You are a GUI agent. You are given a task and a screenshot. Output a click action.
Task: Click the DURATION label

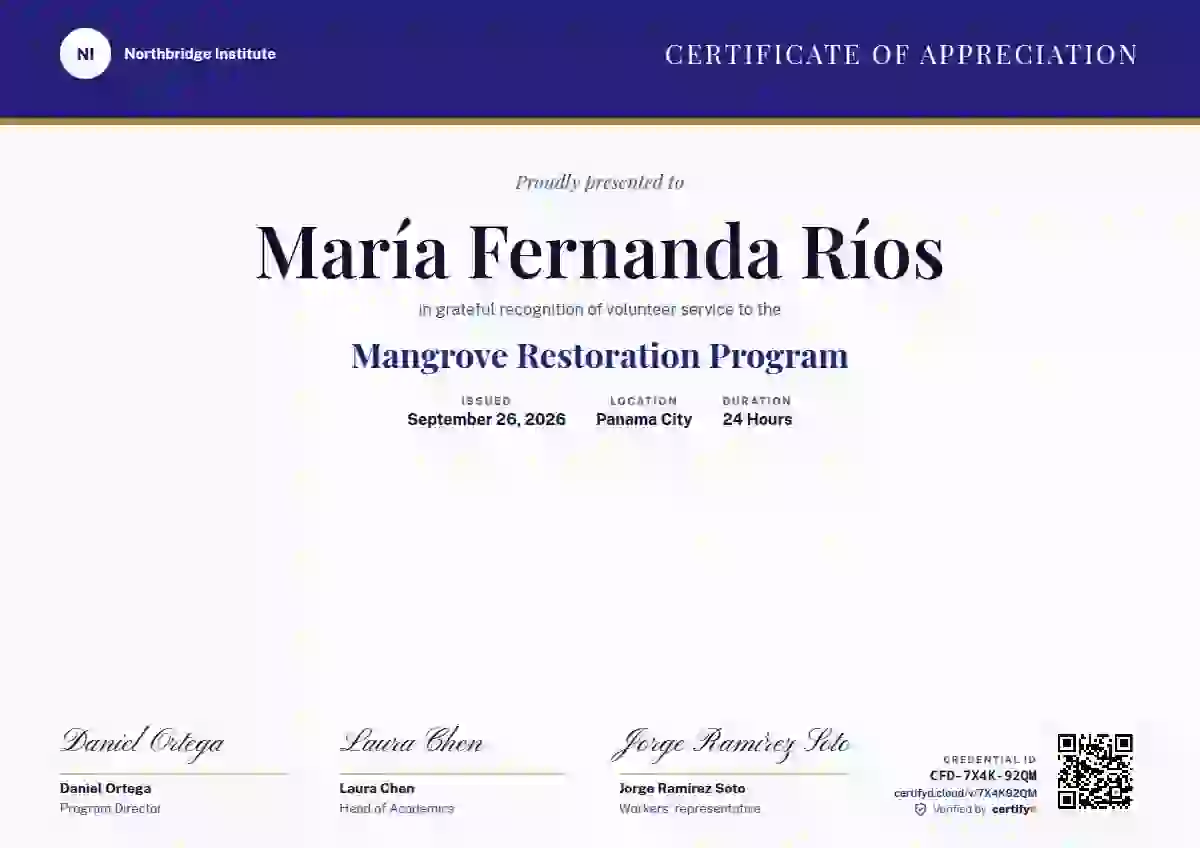[x=757, y=401]
